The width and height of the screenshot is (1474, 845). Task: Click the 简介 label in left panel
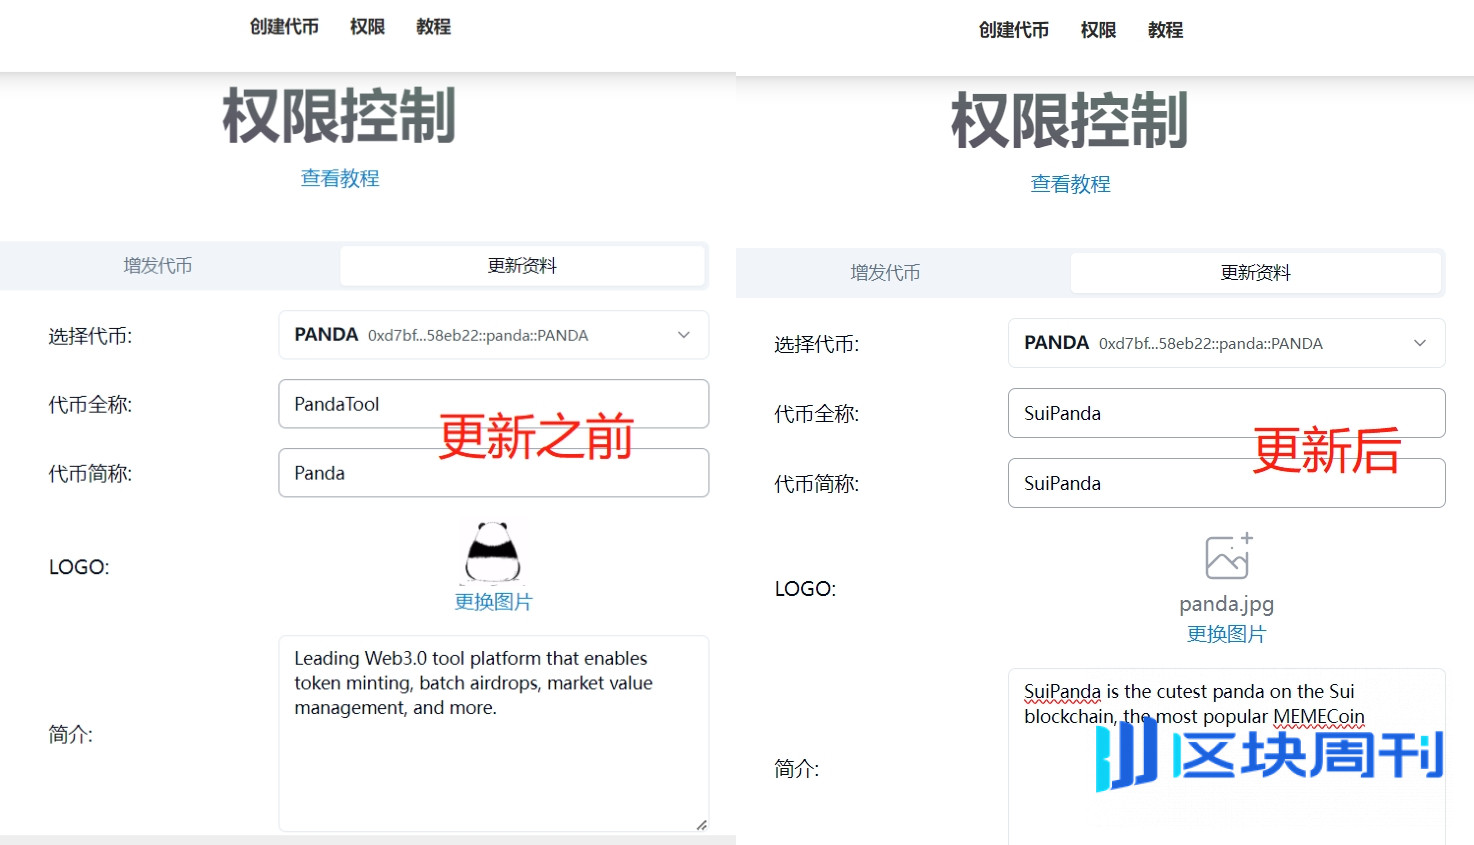[x=71, y=735]
